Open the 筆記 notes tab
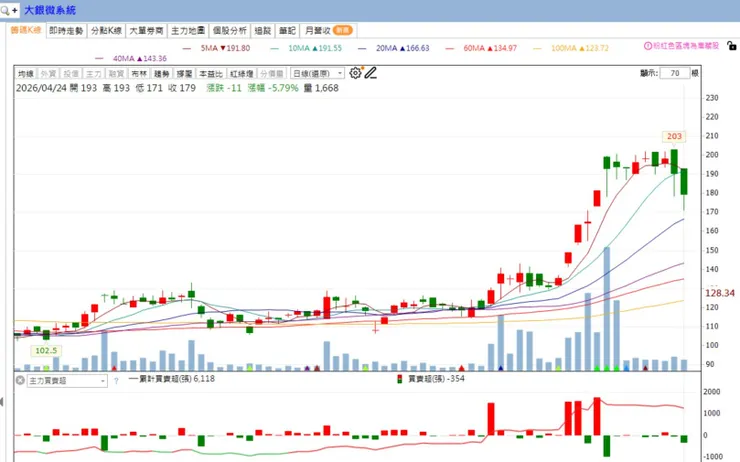The width and height of the screenshot is (740, 462). [287, 31]
